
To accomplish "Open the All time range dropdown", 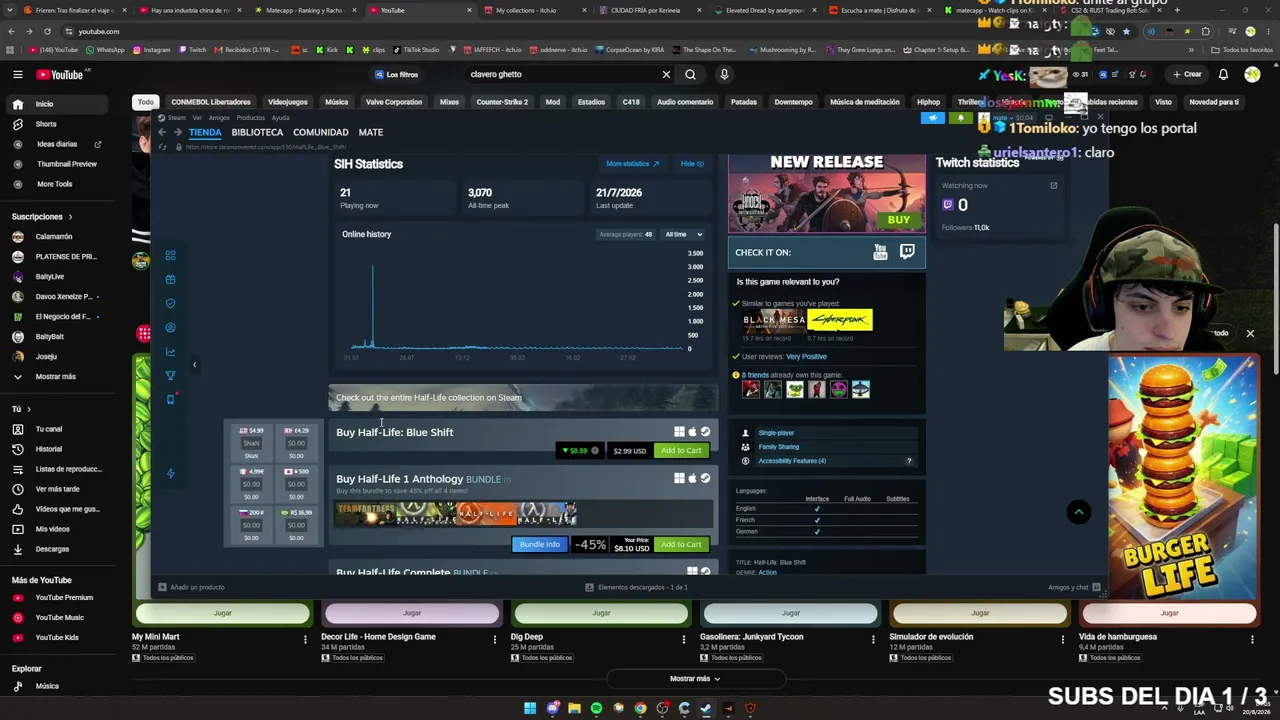I will [x=684, y=234].
